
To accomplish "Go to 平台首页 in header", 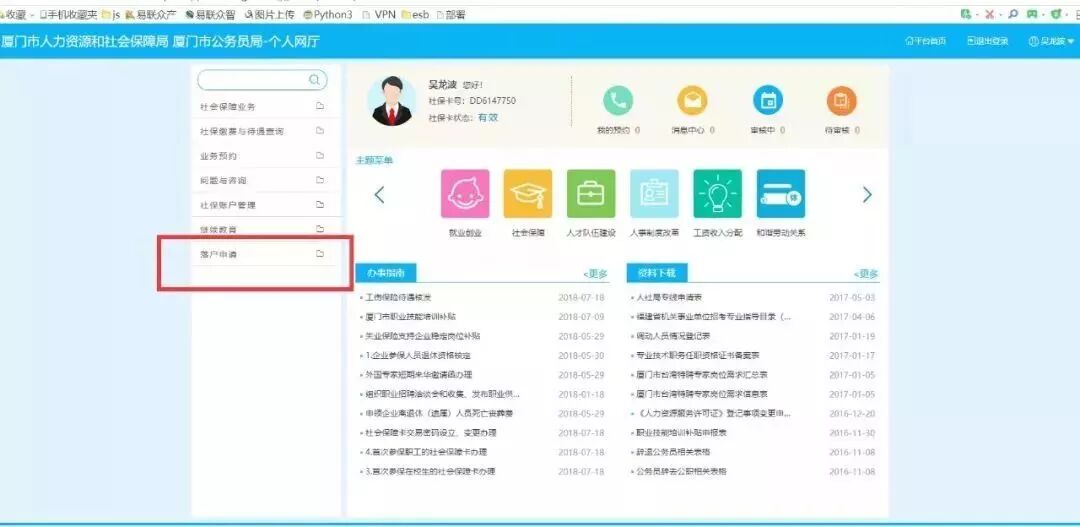I will click(925, 41).
